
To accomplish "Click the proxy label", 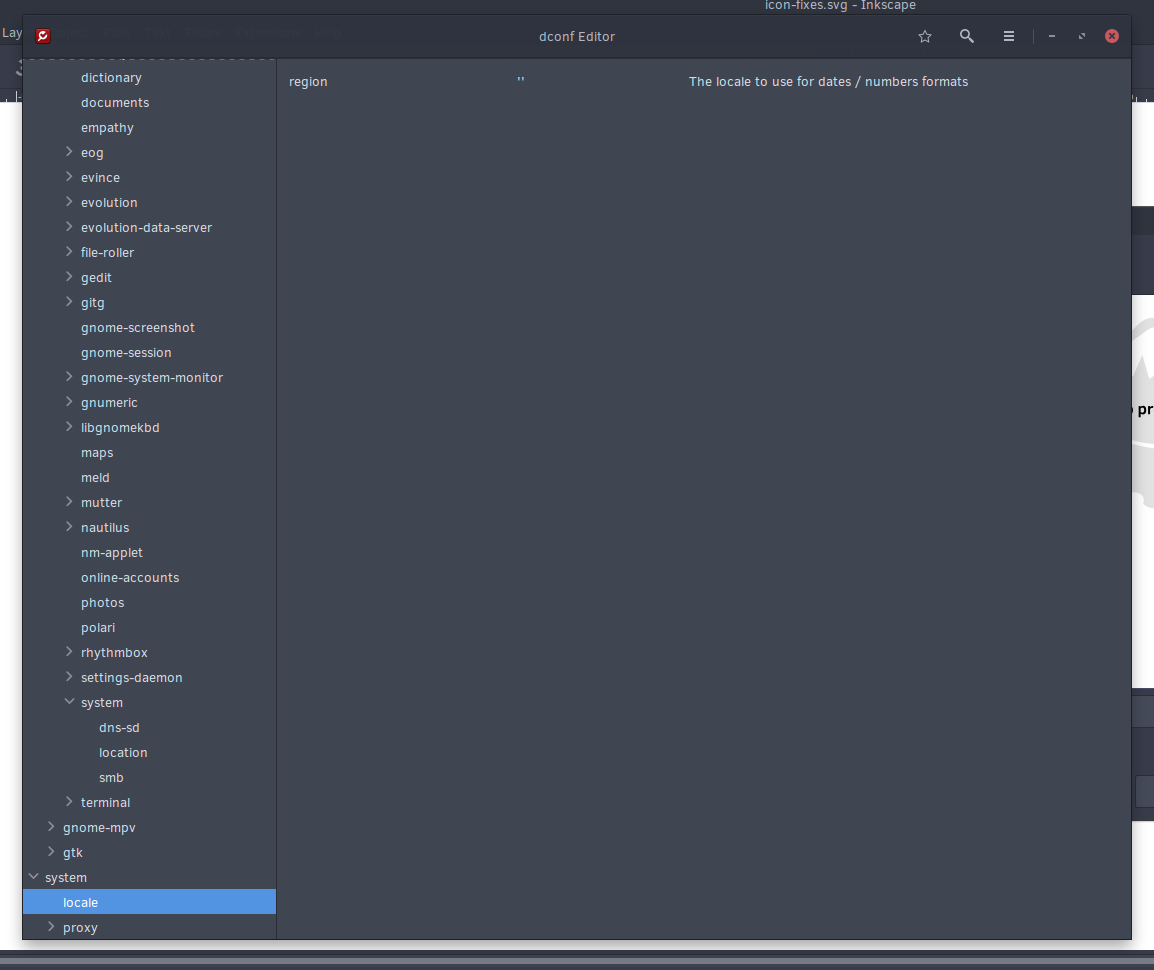I will 80,928.
